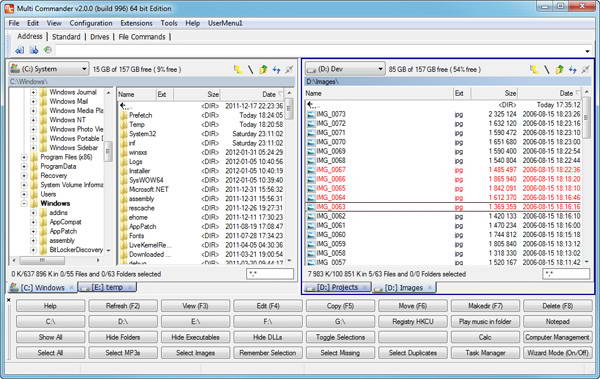The image size is (600, 379).
Task: Click the IMG_0062 image file icon
Action: [x=311, y=216]
